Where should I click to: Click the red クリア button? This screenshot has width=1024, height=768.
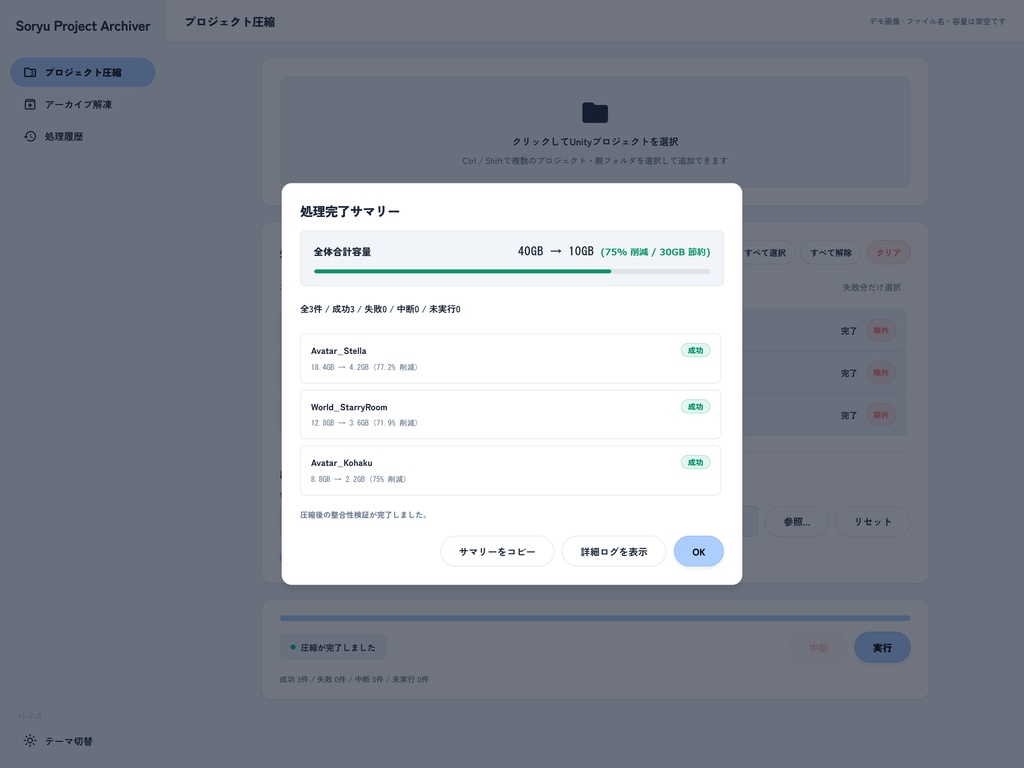pyautogui.click(x=888, y=253)
